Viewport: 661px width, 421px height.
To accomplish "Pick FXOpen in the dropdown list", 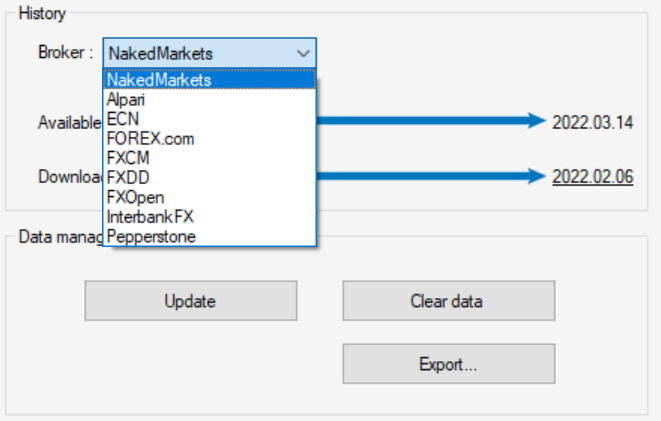I will [210, 197].
